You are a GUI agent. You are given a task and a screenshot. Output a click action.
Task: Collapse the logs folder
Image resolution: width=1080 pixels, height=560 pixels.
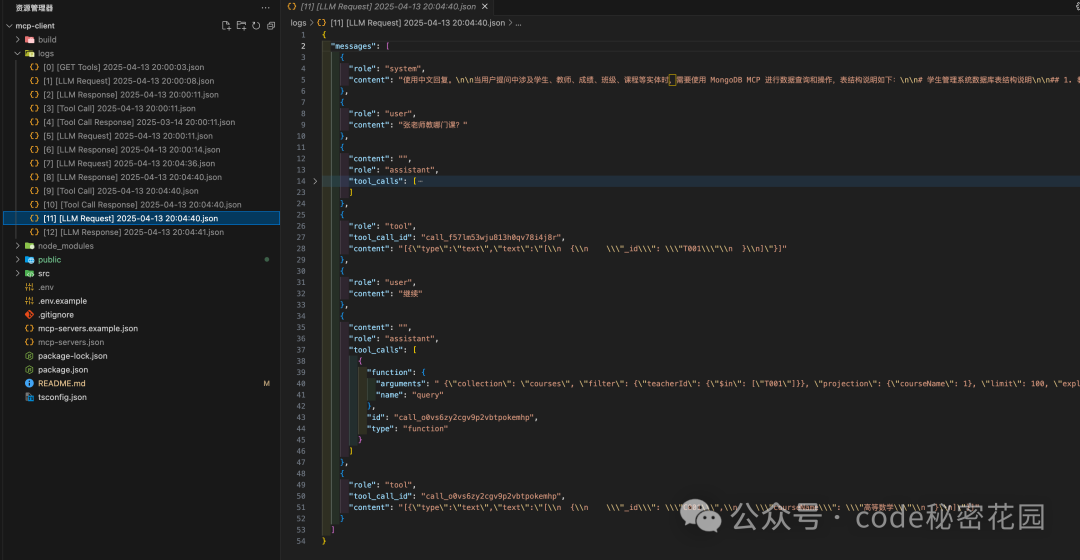[x=18, y=53]
